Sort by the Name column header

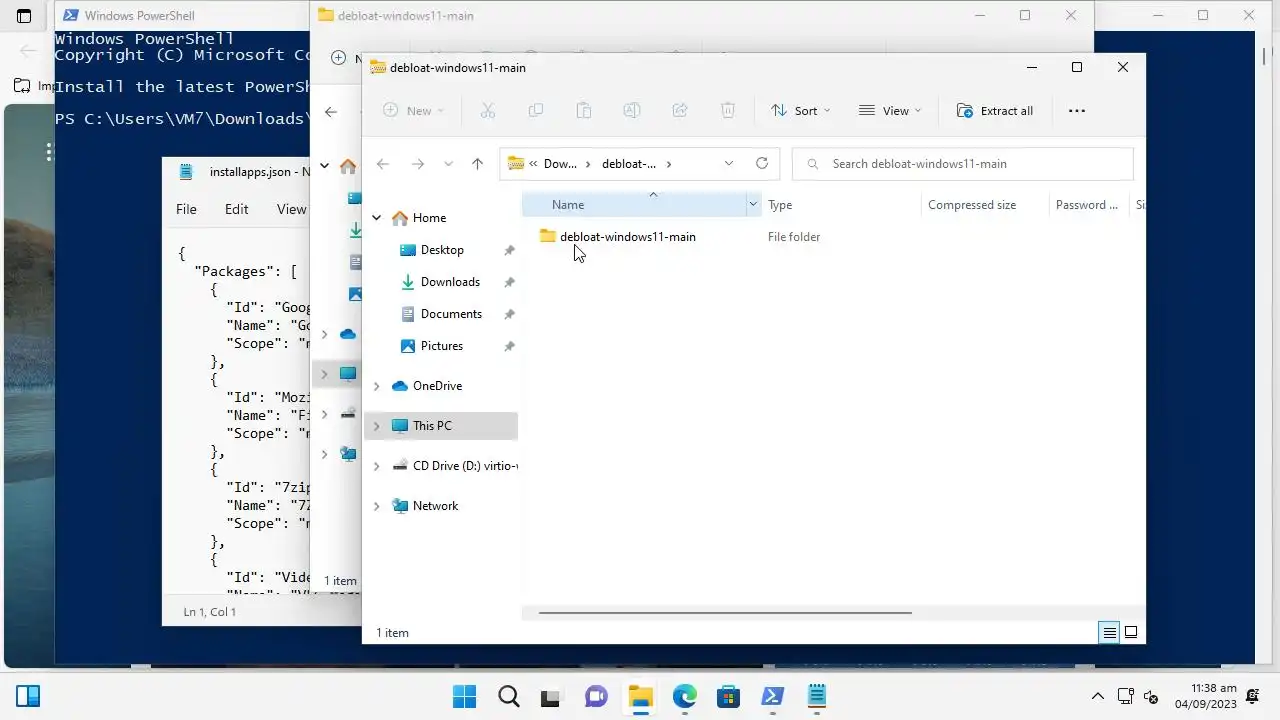(x=568, y=205)
